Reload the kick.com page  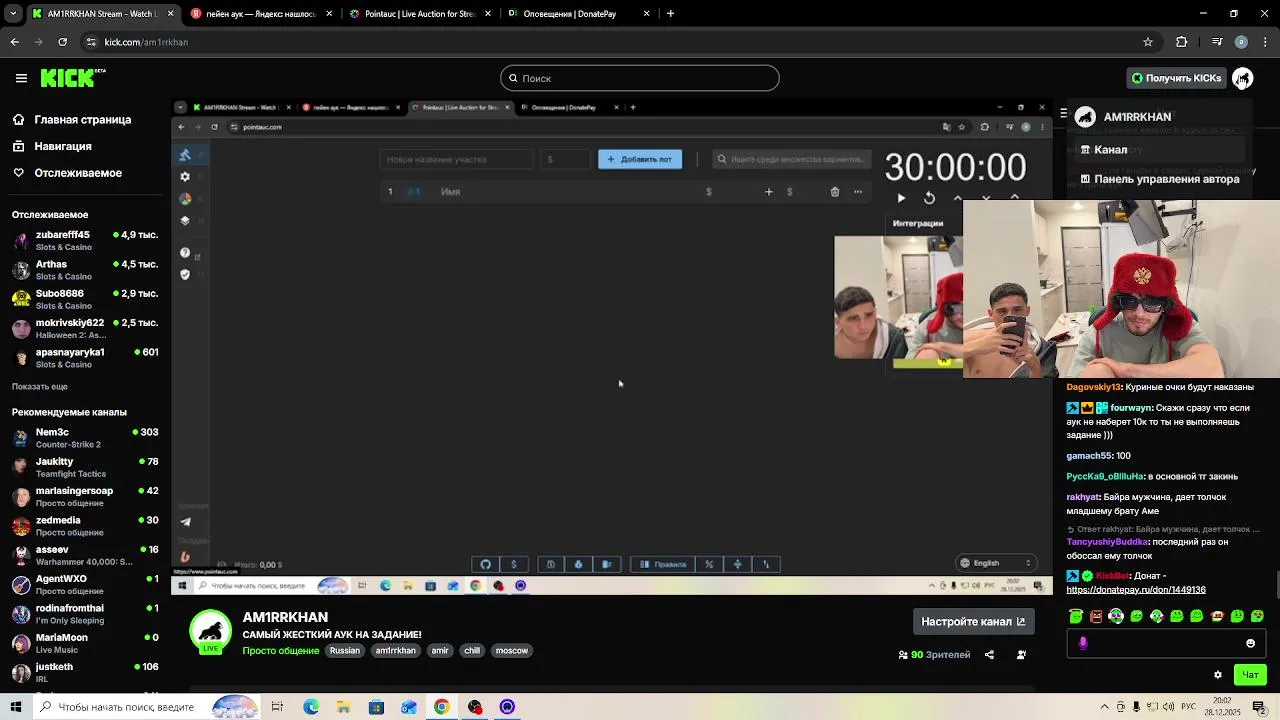[x=62, y=42]
